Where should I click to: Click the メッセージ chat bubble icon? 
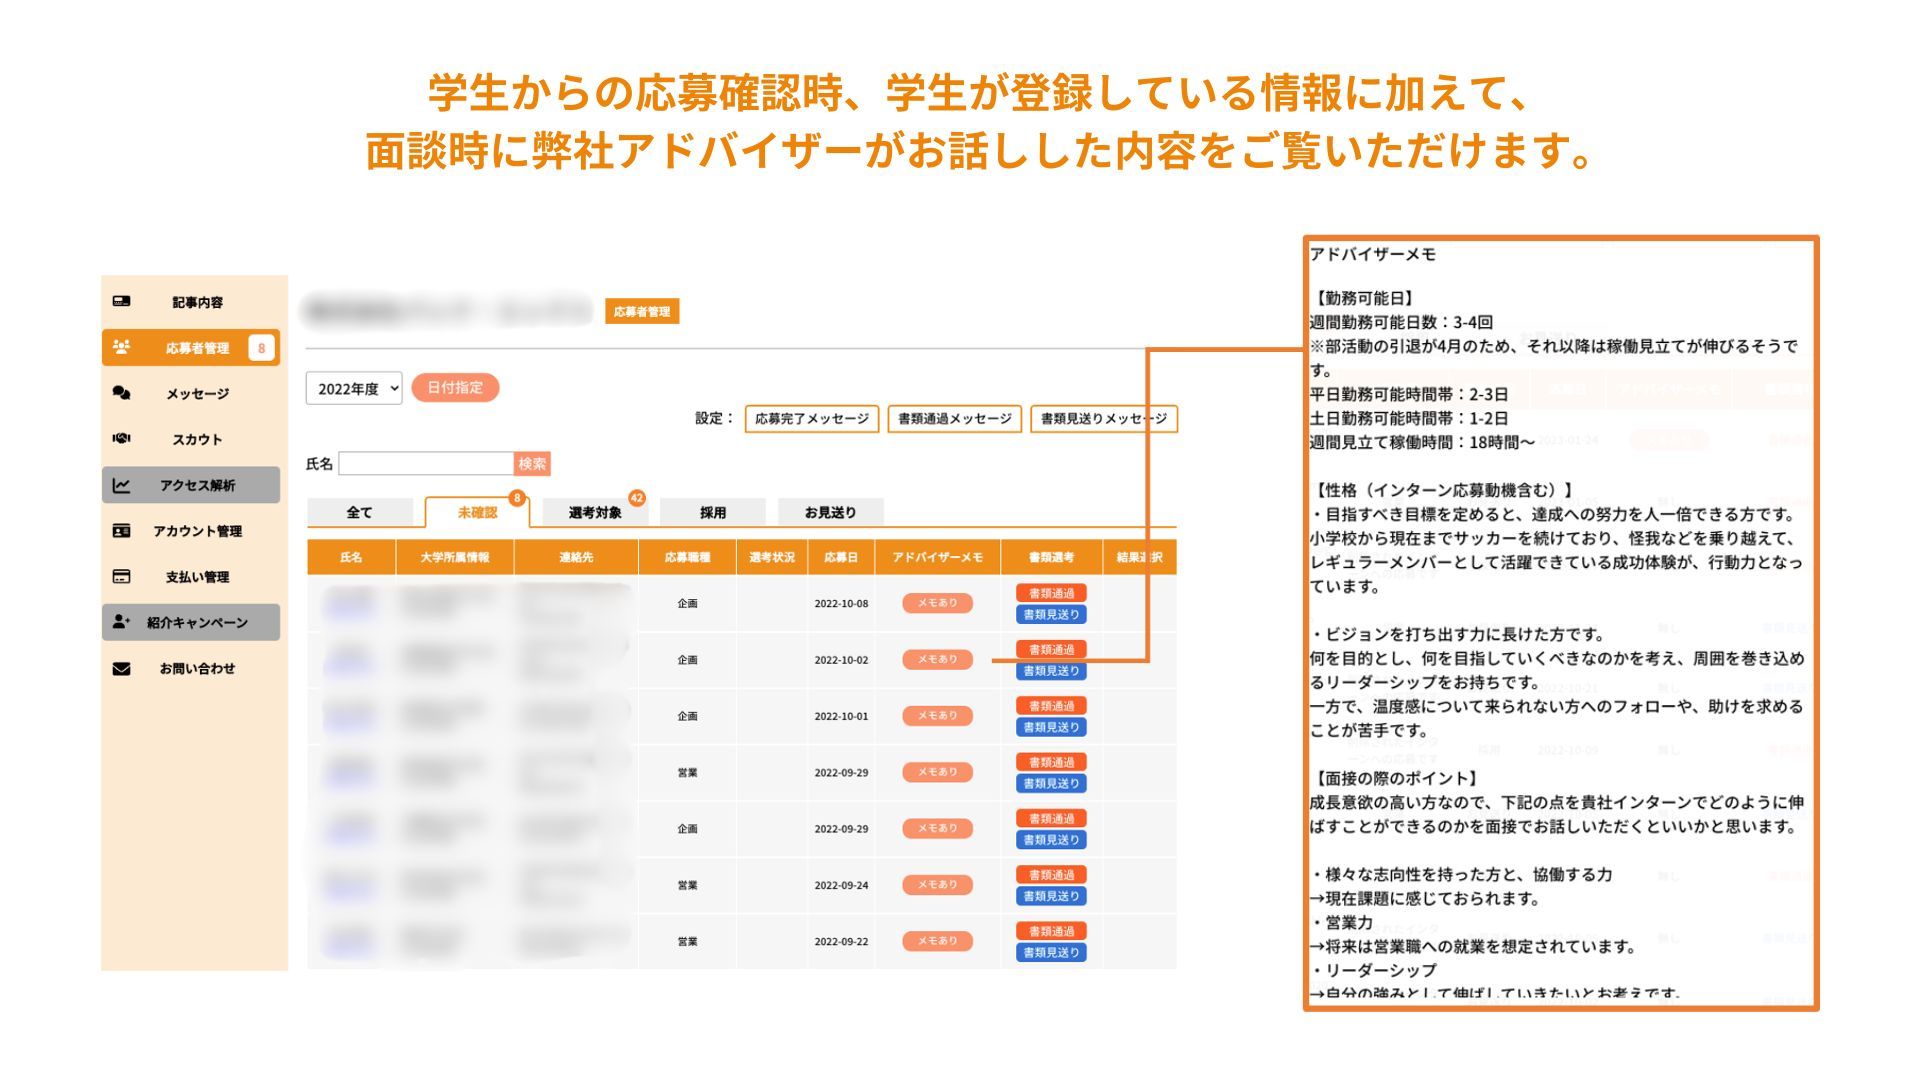point(121,393)
